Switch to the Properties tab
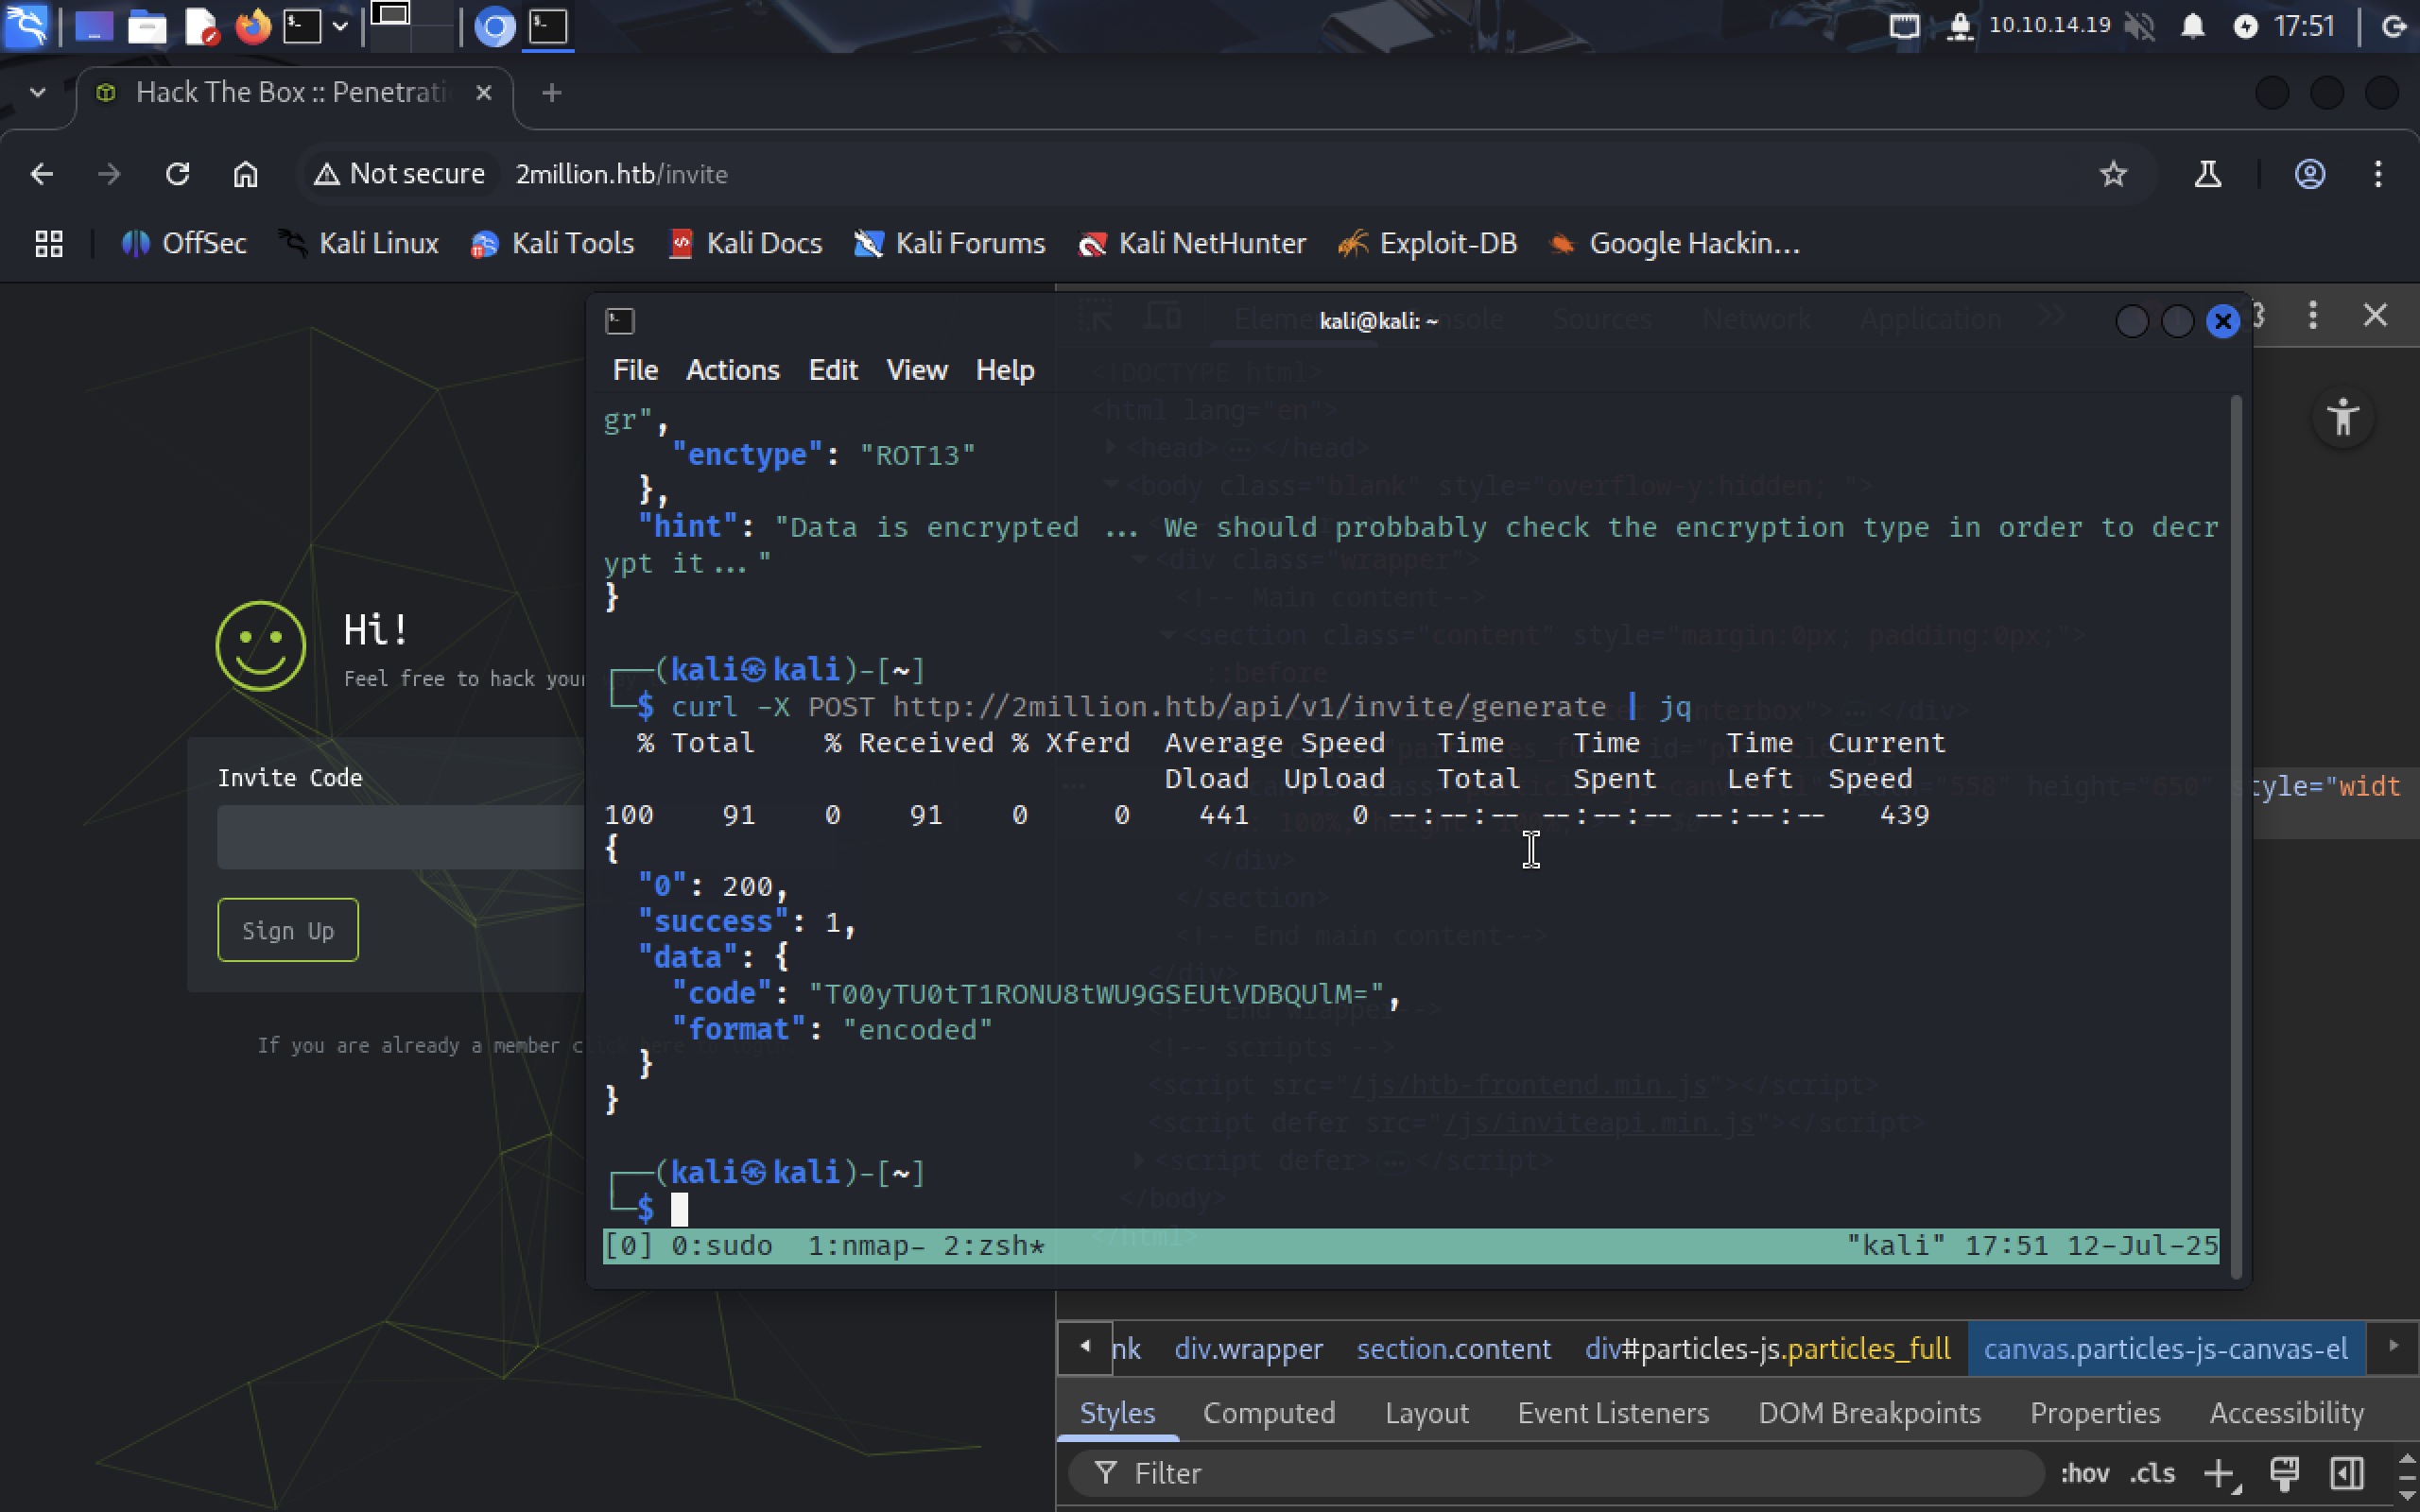 (2095, 1412)
